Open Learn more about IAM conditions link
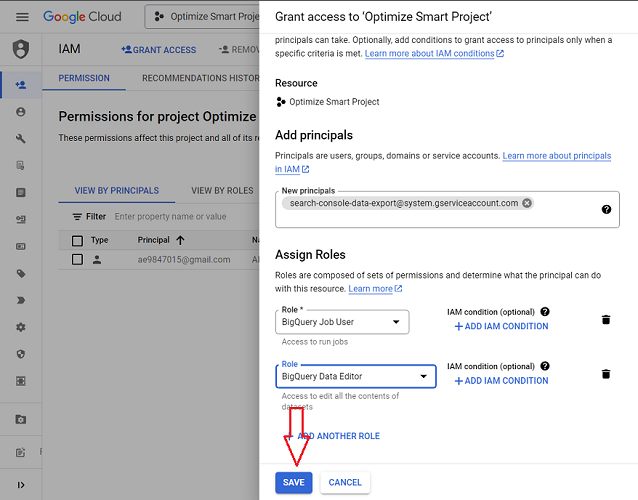The height and width of the screenshot is (500, 638). [x=434, y=53]
